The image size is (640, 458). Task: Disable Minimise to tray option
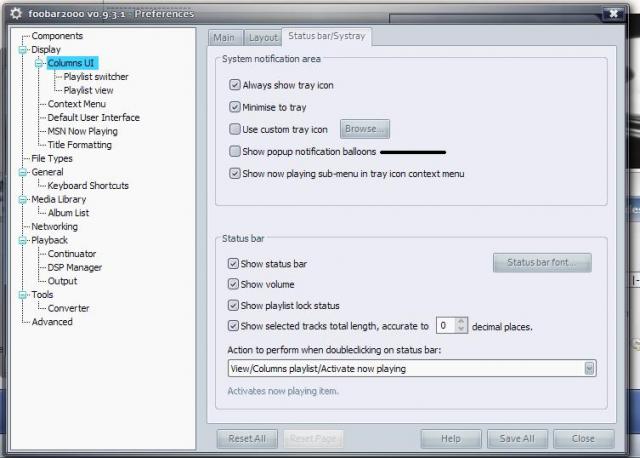pos(235,107)
